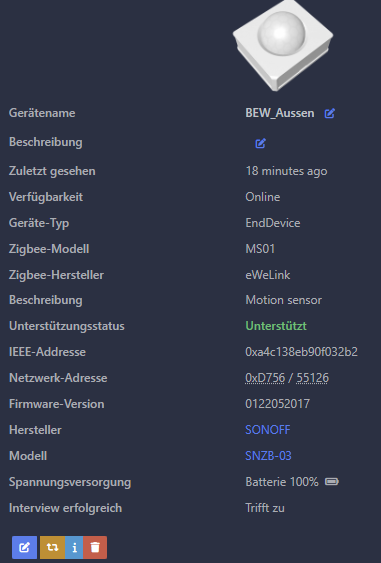Image resolution: width=381 pixels, height=563 pixels.
Task: Open the SONOFF manufacturer link
Action: point(268,430)
